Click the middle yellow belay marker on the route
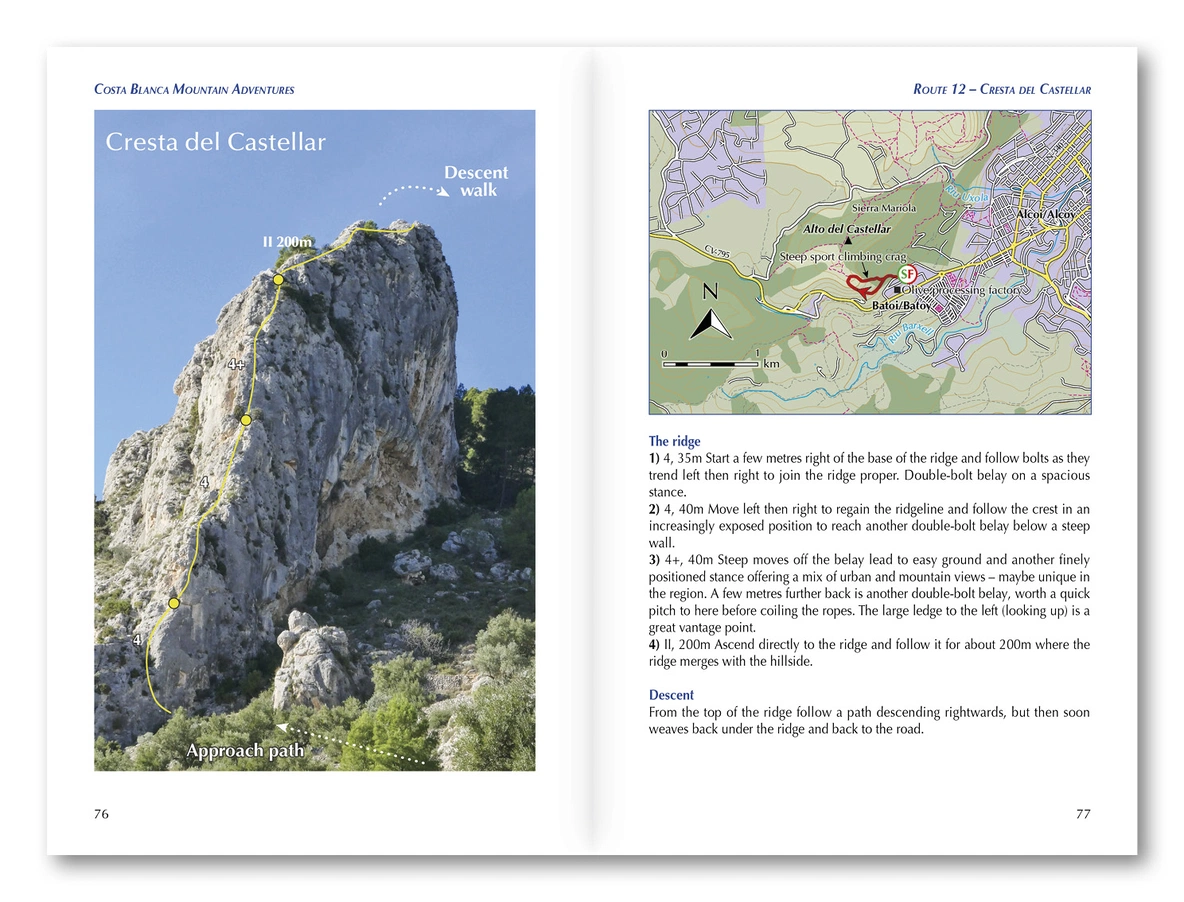The width and height of the screenshot is (1184, 902). click(246, 420)
